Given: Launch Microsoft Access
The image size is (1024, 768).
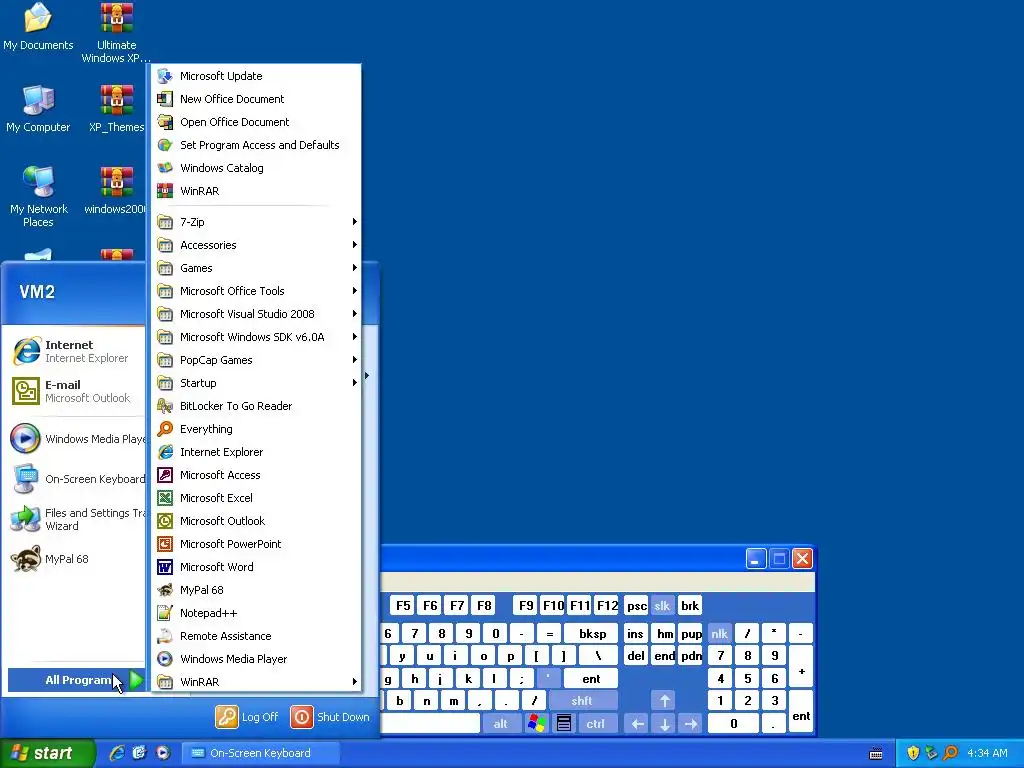Looking at the screenshot, I should (x=256, y=475).
